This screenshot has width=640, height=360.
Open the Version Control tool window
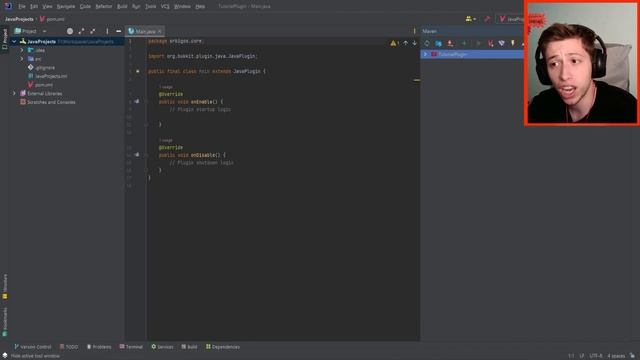[33, 347]
